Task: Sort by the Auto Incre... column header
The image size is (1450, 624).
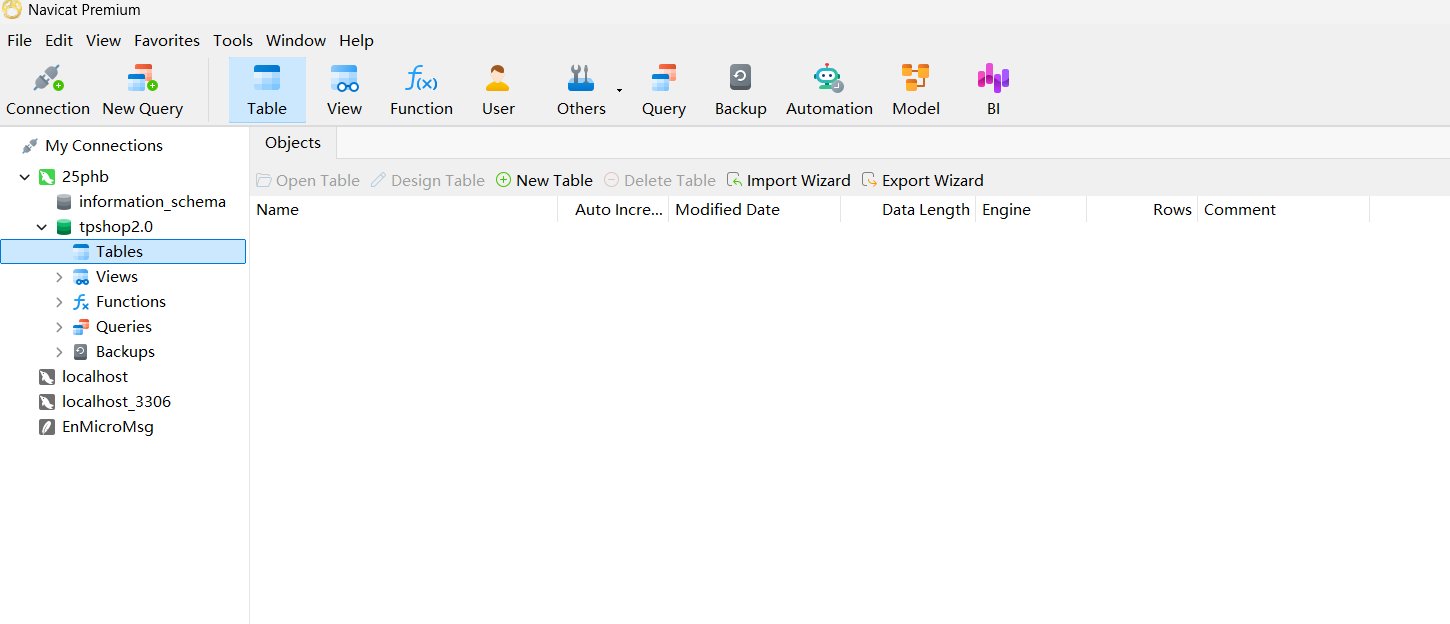Action: point(613,210)
